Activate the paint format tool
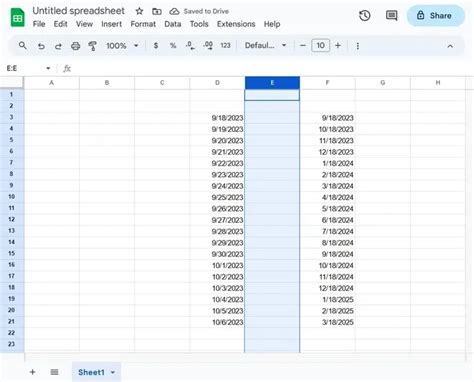474x382 pixels. 92,46
